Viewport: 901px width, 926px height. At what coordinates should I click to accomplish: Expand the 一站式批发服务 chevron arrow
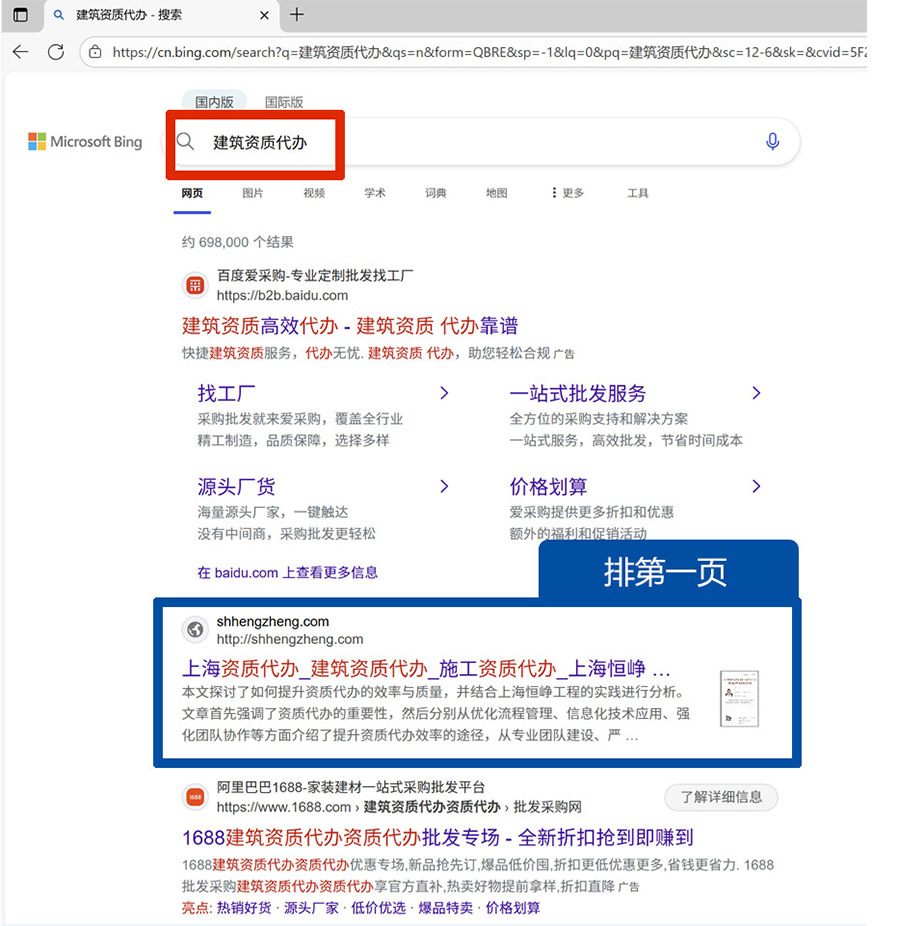coord(756,393)
